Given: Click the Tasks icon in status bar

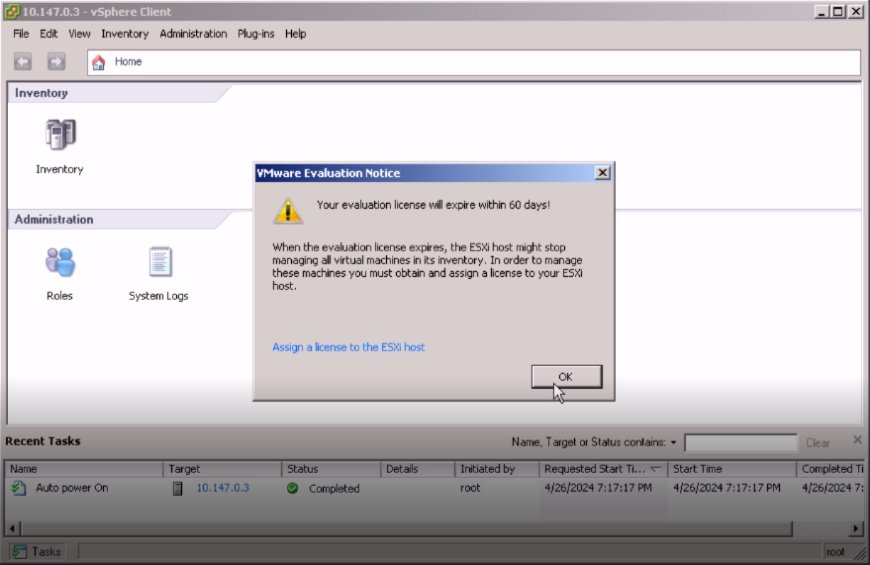Looking at the screenshot, I should [x=19, y=551].
